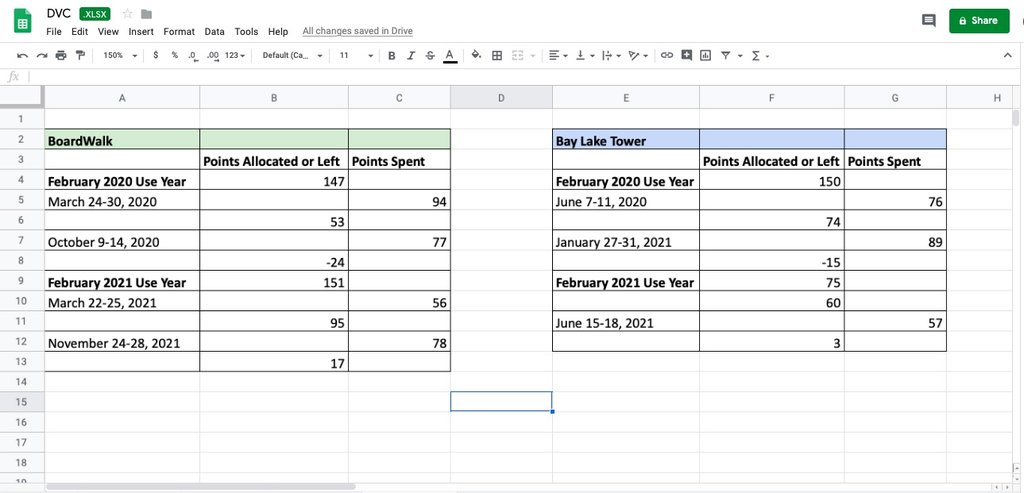1024x493 pixels.
Task: Open the Insert menu
Action: (141, 31)
